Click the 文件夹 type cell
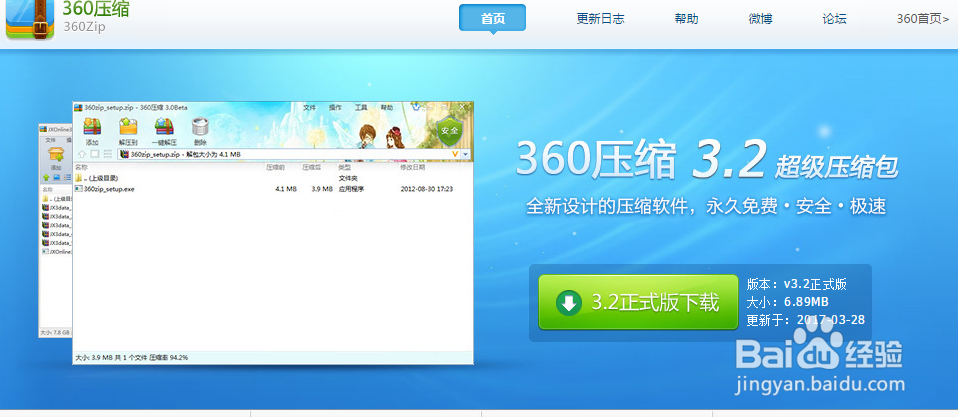The width and height of the screenshot is (958, 417). 348,178
